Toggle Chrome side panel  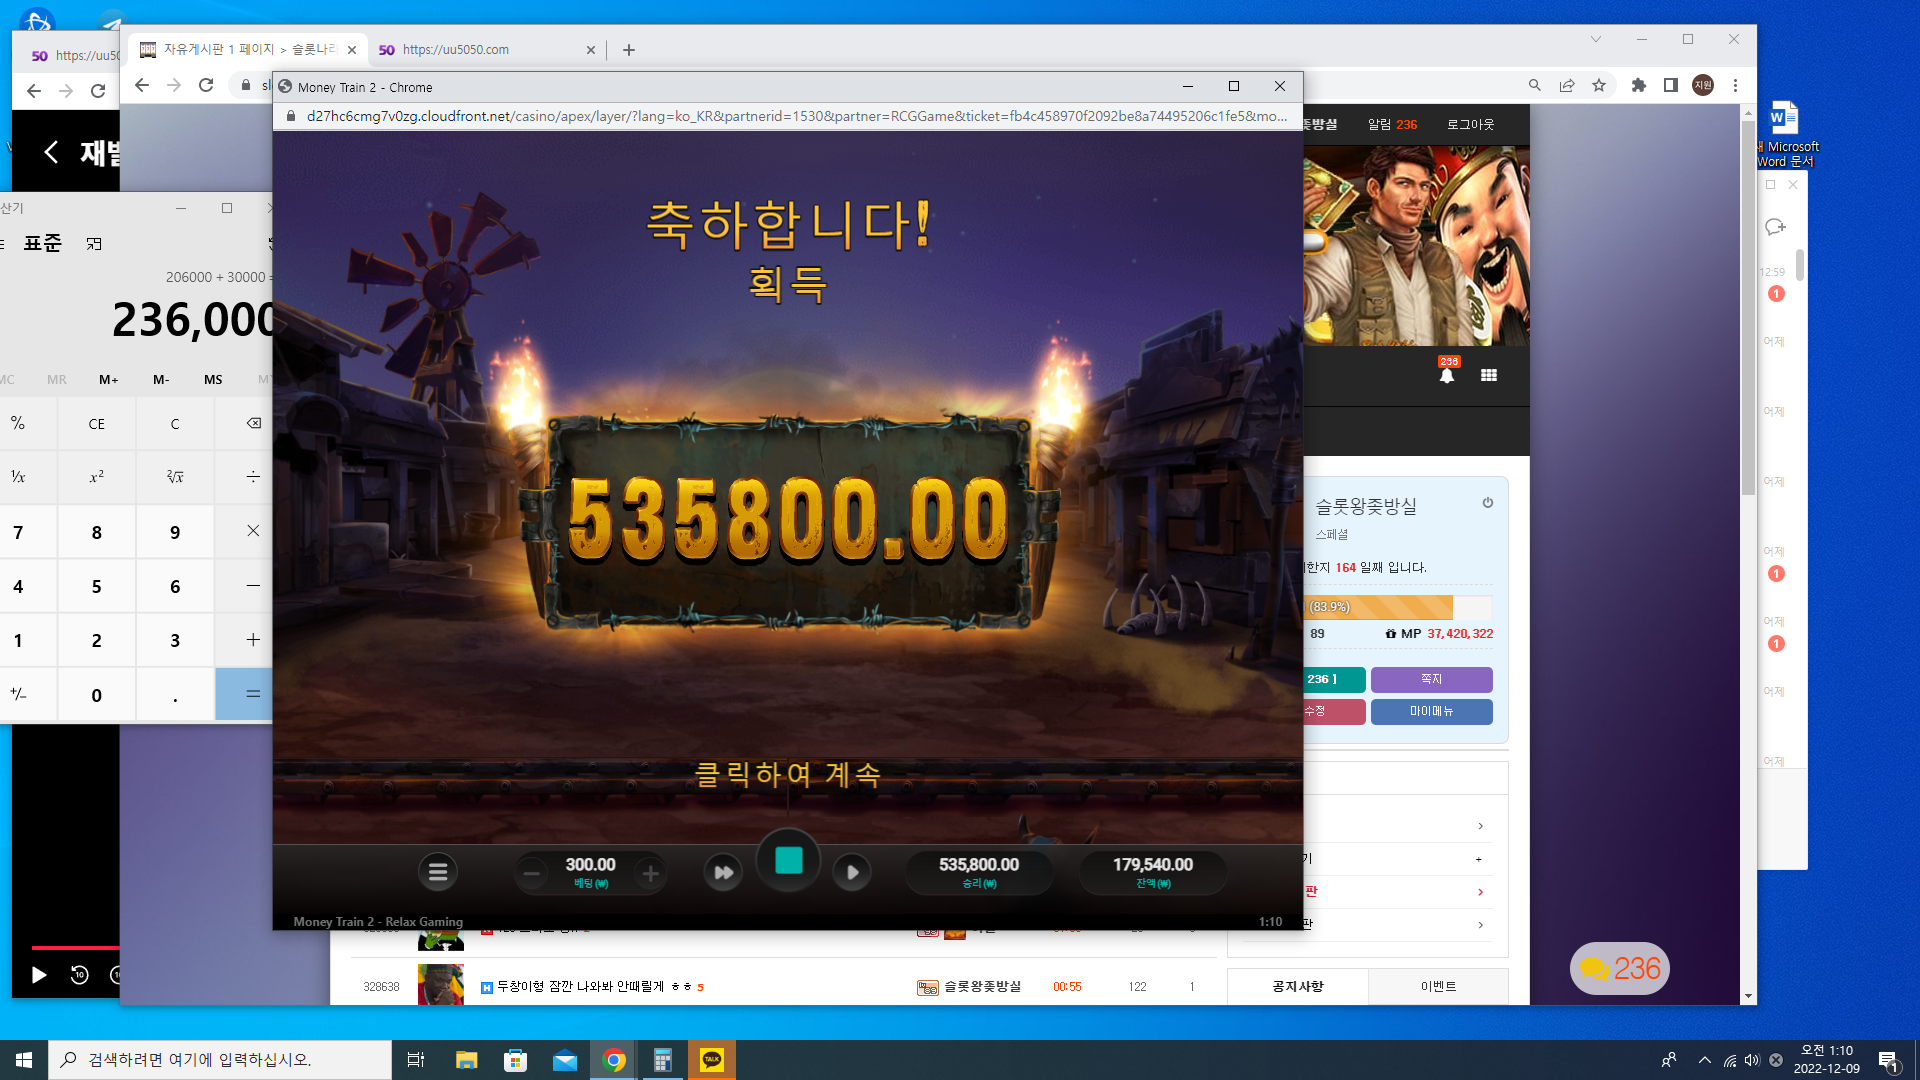1671,85
